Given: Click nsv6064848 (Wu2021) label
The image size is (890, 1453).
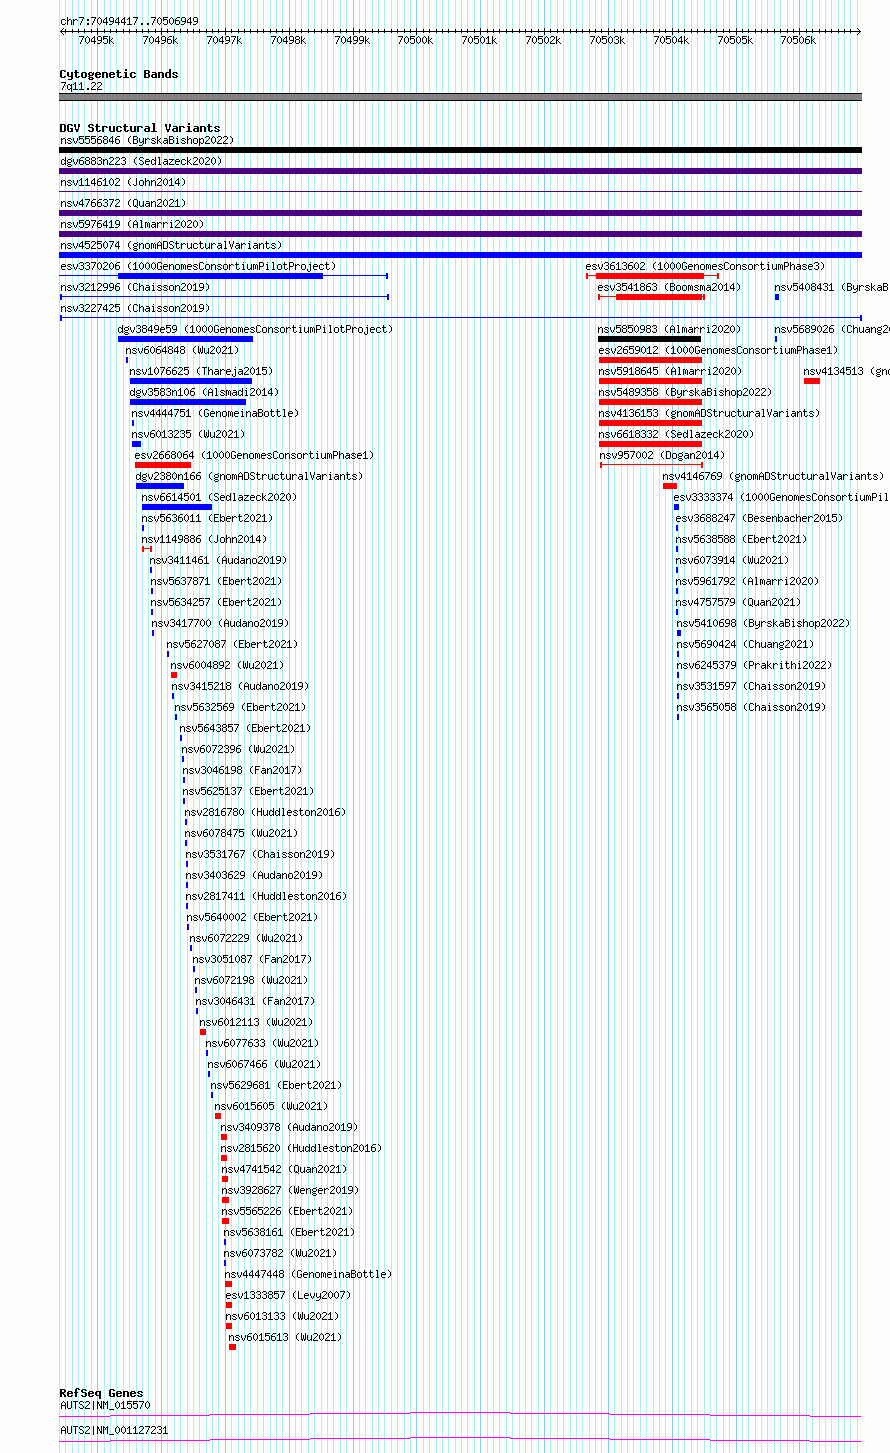Looking at the screenshot, I should [x=182, y=350].
